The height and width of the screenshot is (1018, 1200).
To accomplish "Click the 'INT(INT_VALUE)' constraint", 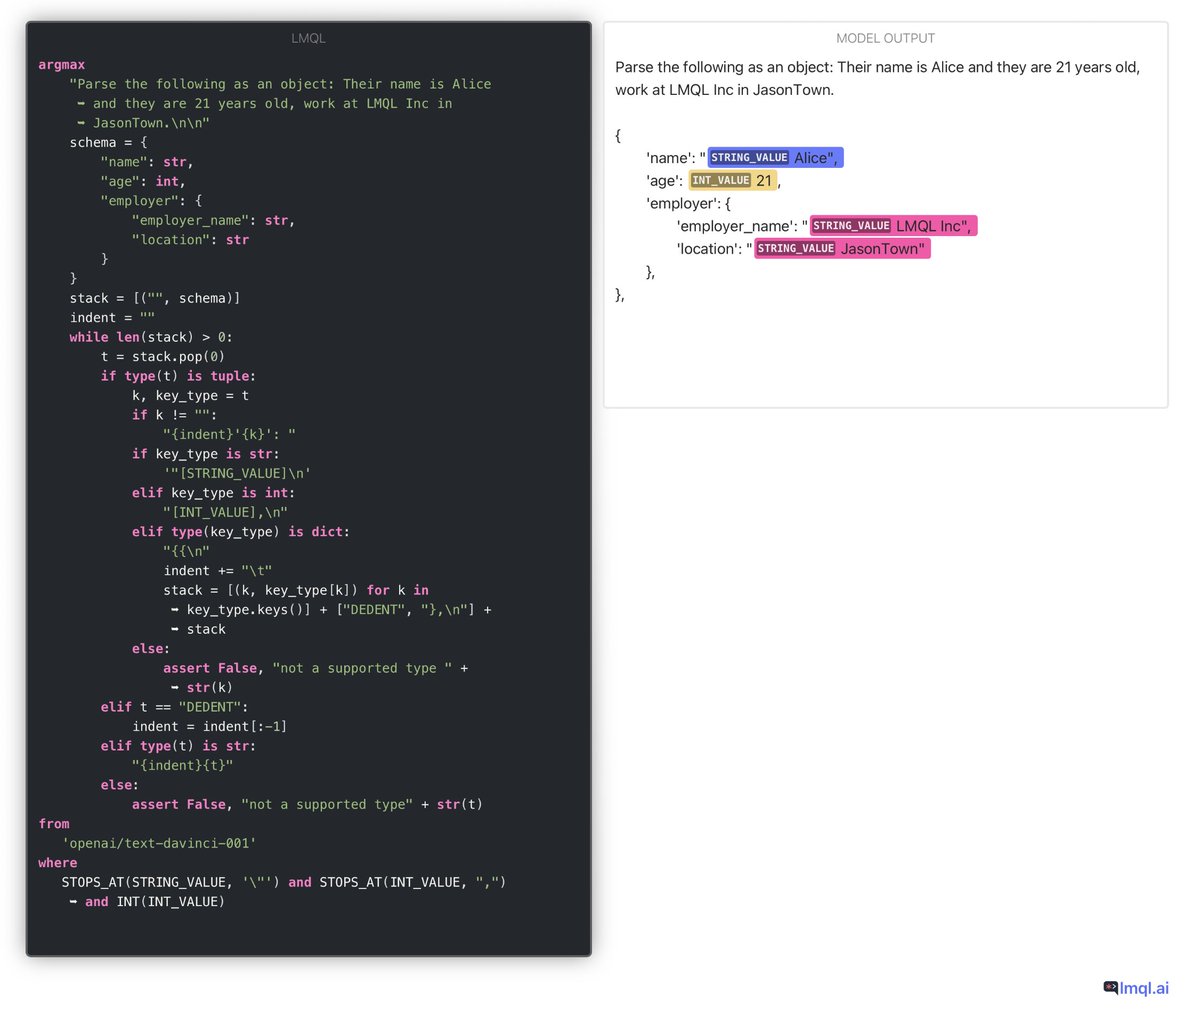I will coord(170,902).
